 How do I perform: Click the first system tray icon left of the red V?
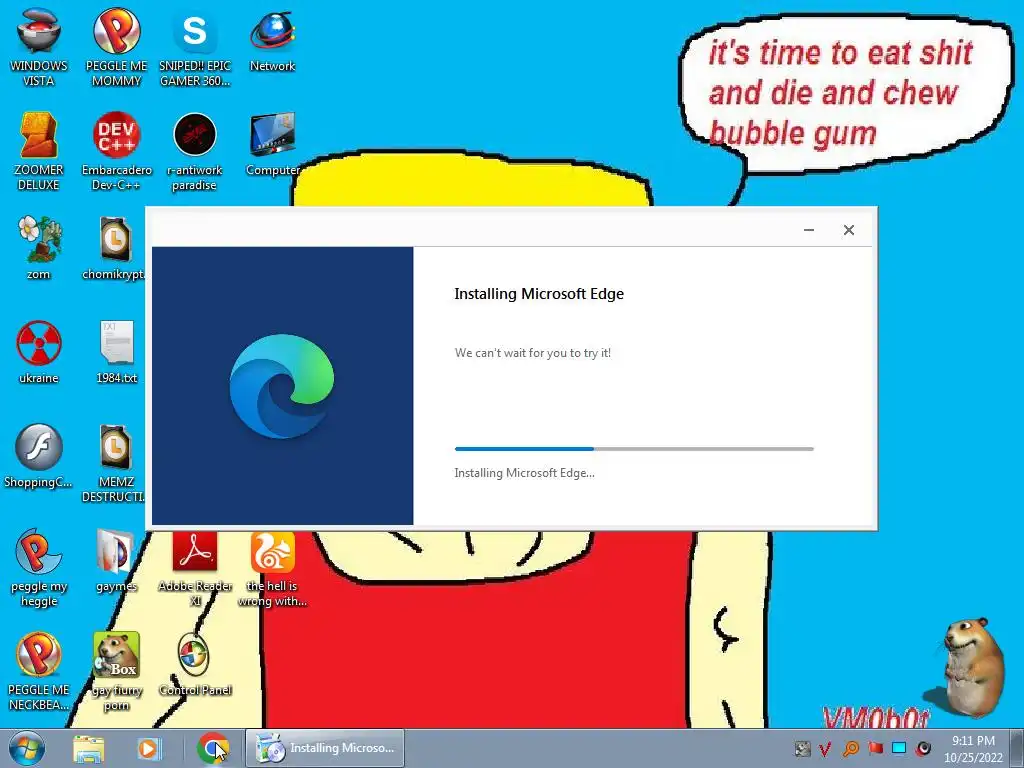pos(802,748)
